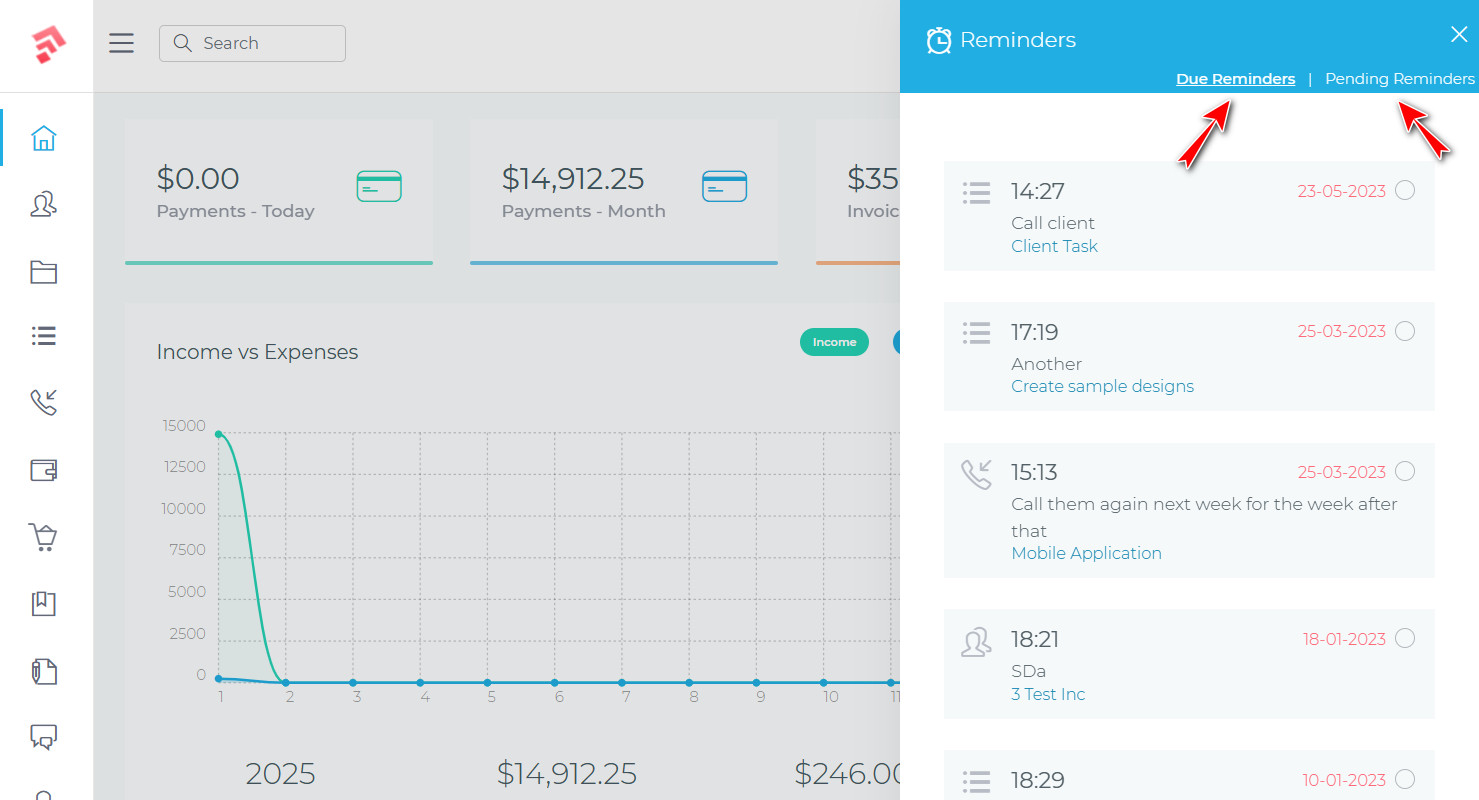
Task: Switch to the Due Reminders tab
Action: point(1235,79)
